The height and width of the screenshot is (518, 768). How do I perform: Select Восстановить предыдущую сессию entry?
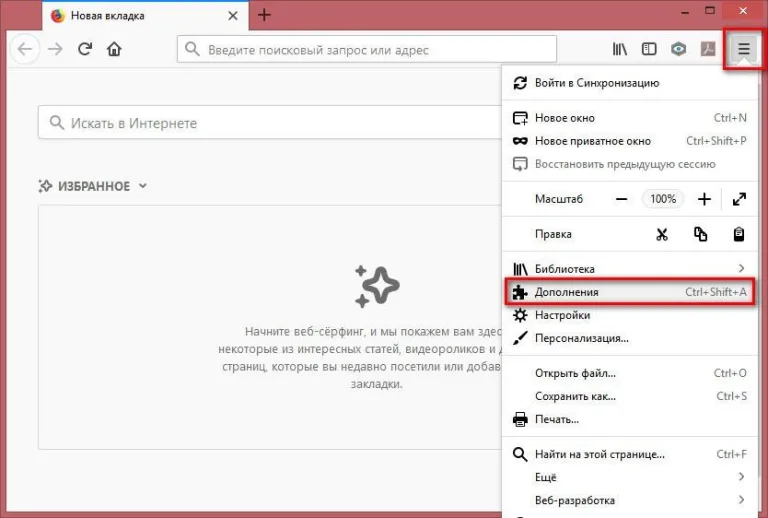coord(630,164)
